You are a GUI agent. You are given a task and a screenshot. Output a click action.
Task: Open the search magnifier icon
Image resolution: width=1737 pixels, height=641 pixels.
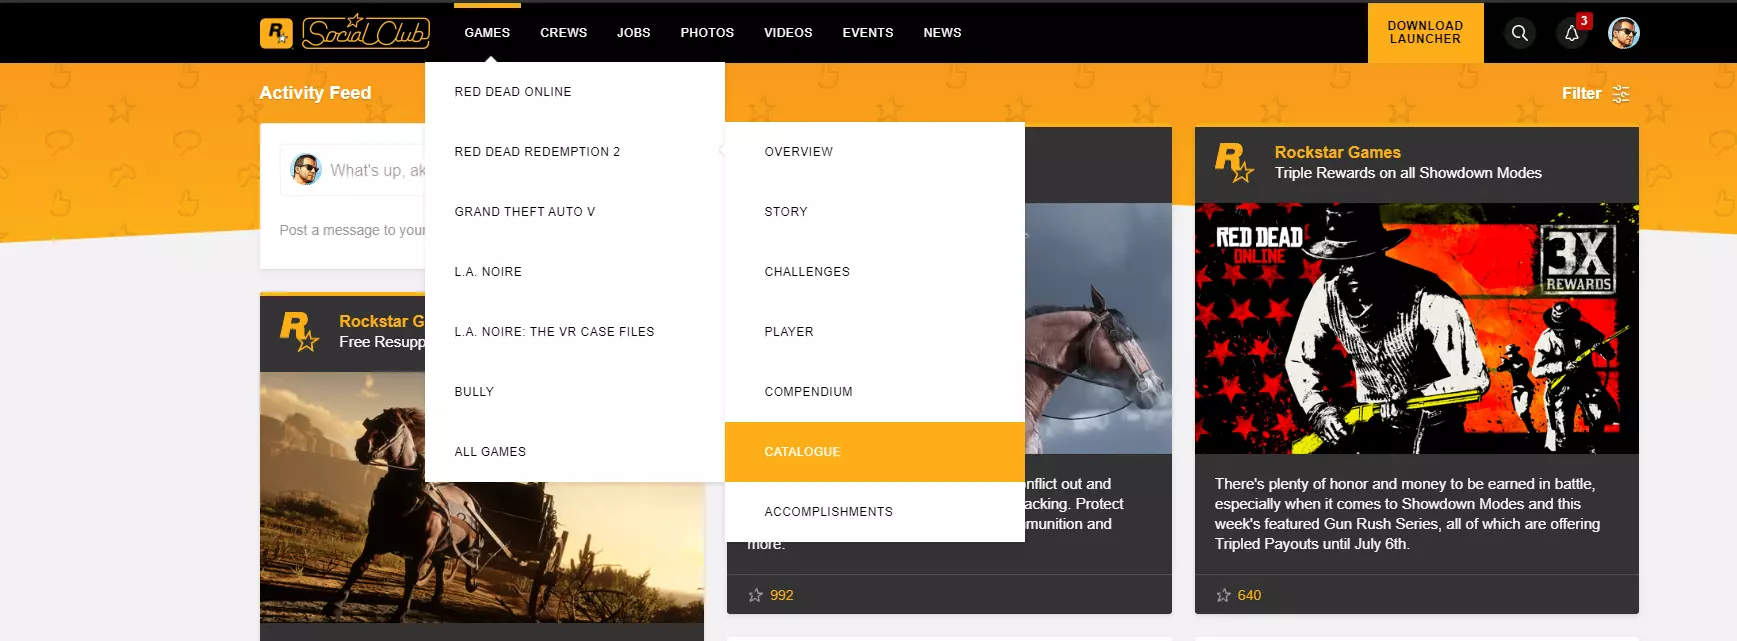[1519, 33]
